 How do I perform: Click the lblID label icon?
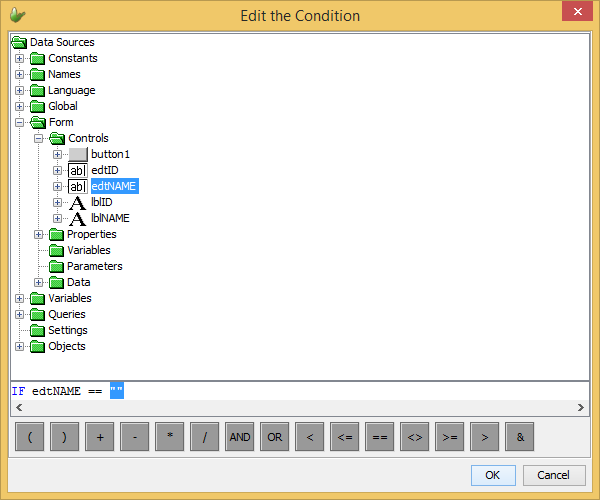click(x=77, y=202)
